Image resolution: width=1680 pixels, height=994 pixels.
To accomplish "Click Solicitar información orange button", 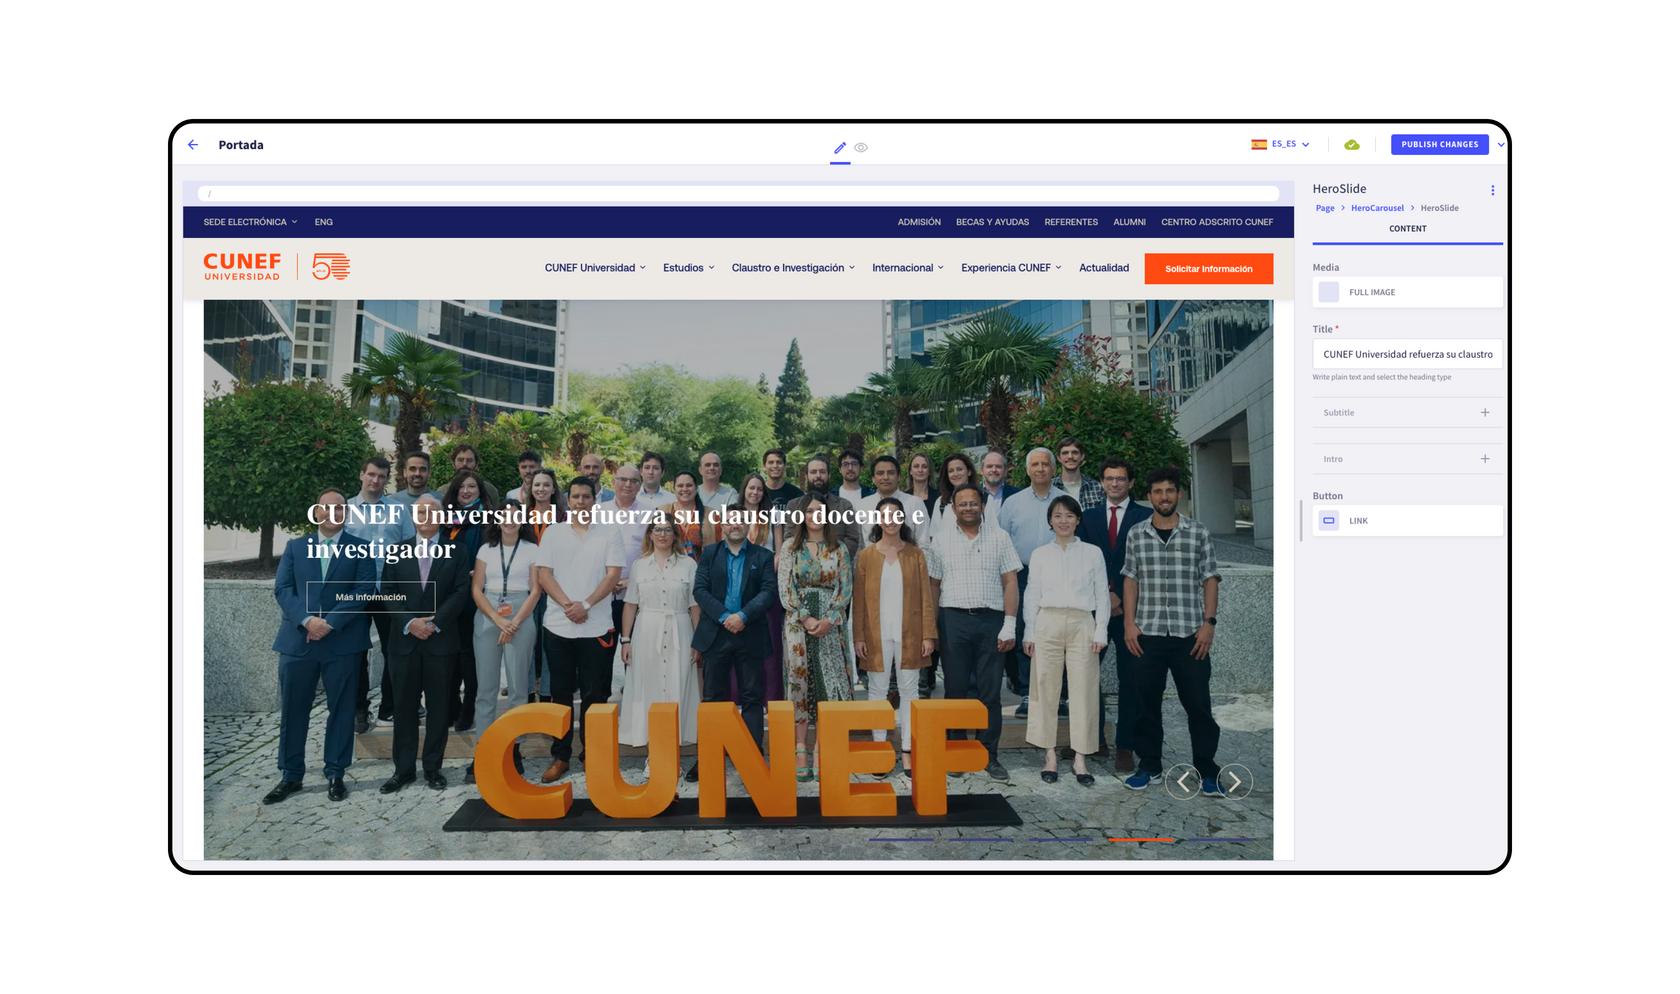I will 1208,269.
